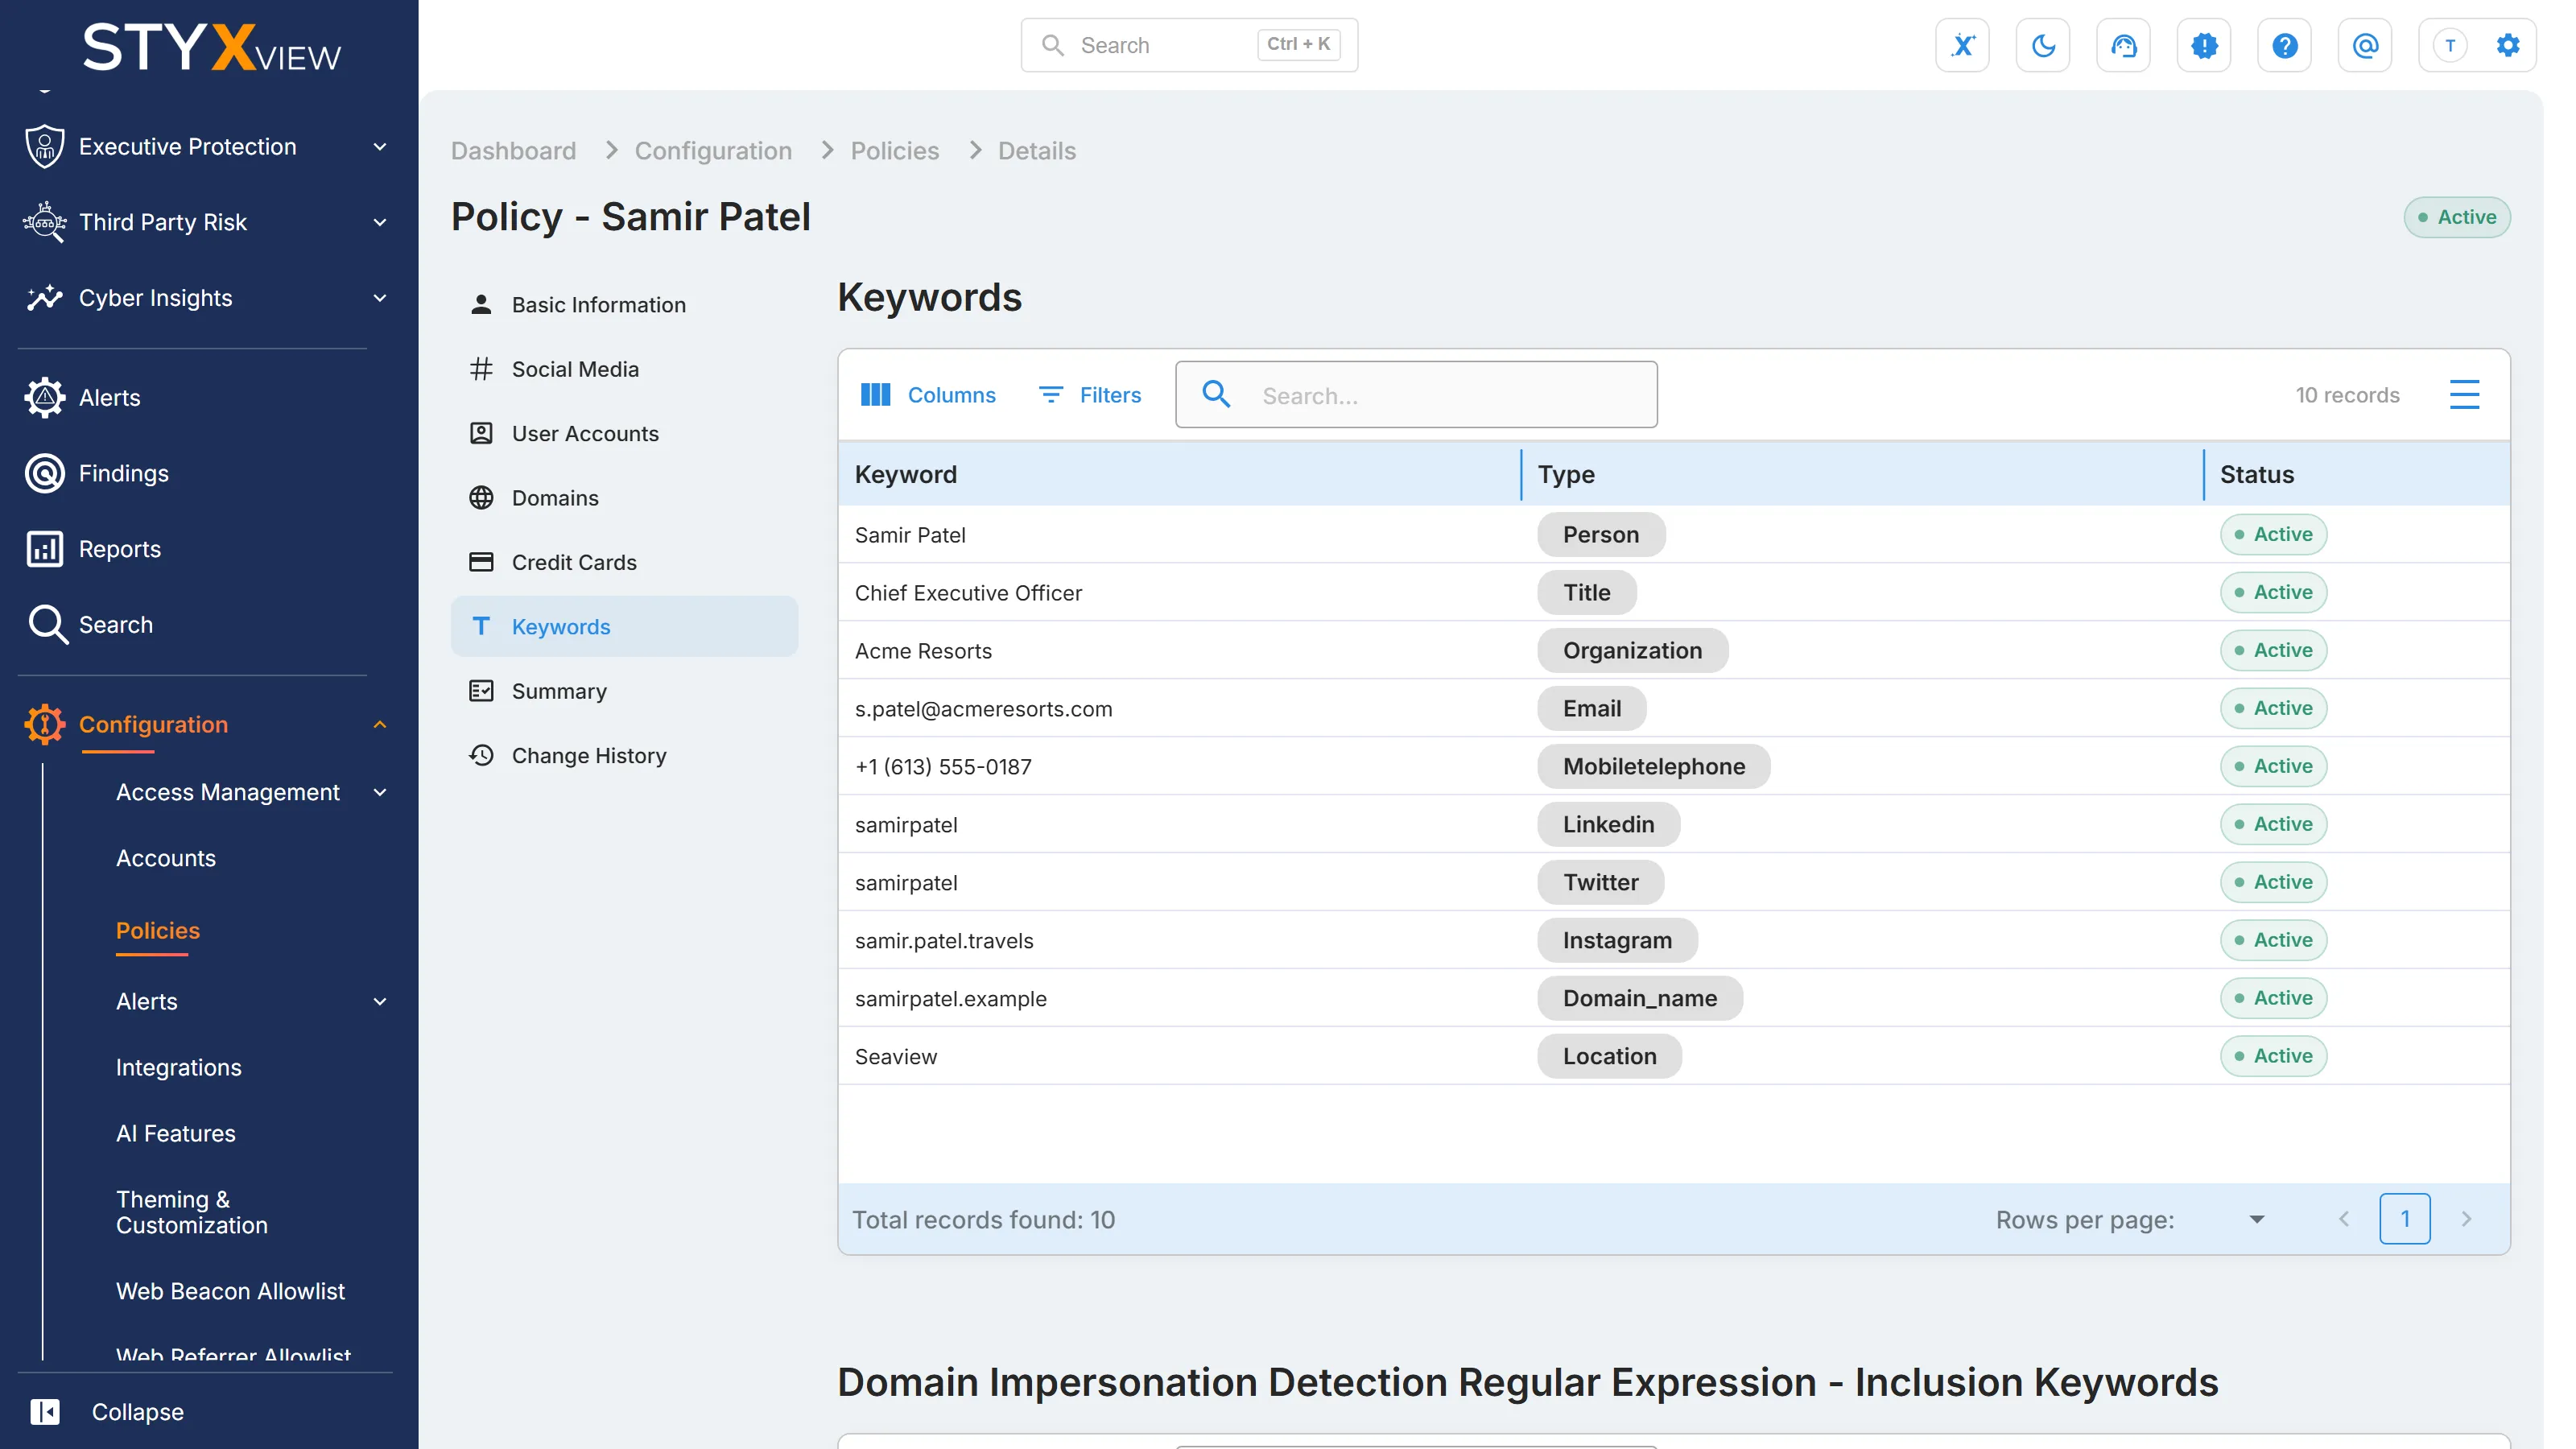Select the Keywords section tab
Viewport: 2576px width, 1449px height.
[624, 626]
